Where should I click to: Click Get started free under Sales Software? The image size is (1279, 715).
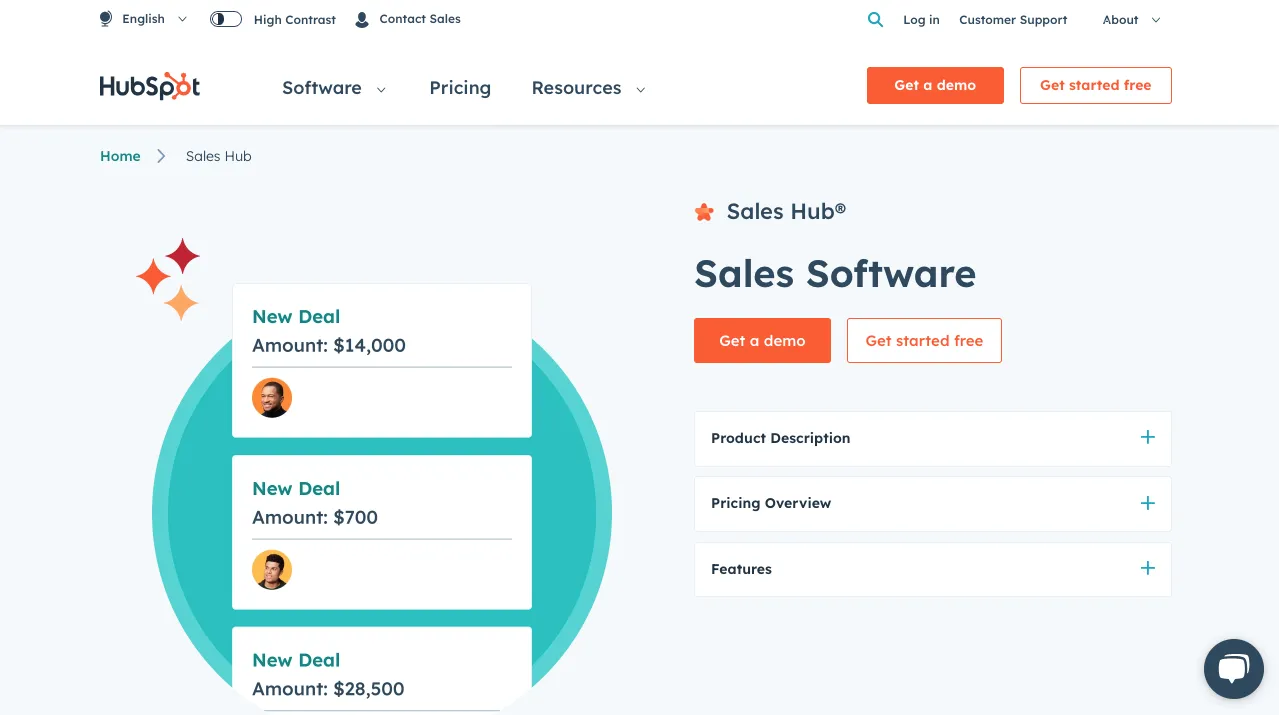(924, 340)
